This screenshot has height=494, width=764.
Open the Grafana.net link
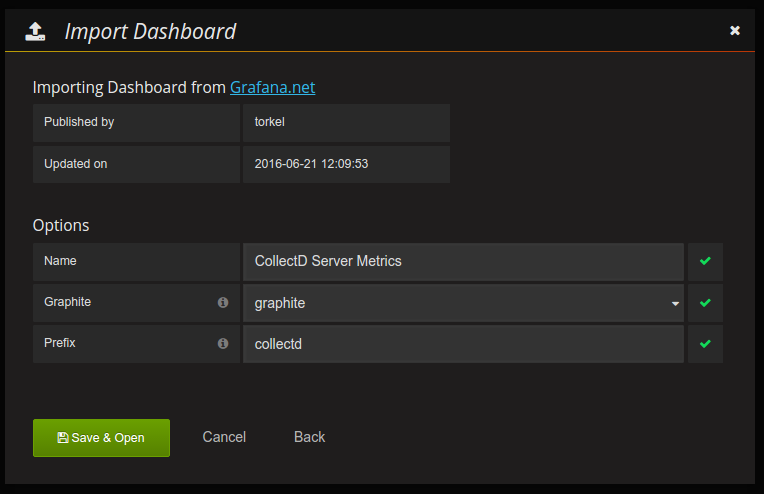coord(272,87)
